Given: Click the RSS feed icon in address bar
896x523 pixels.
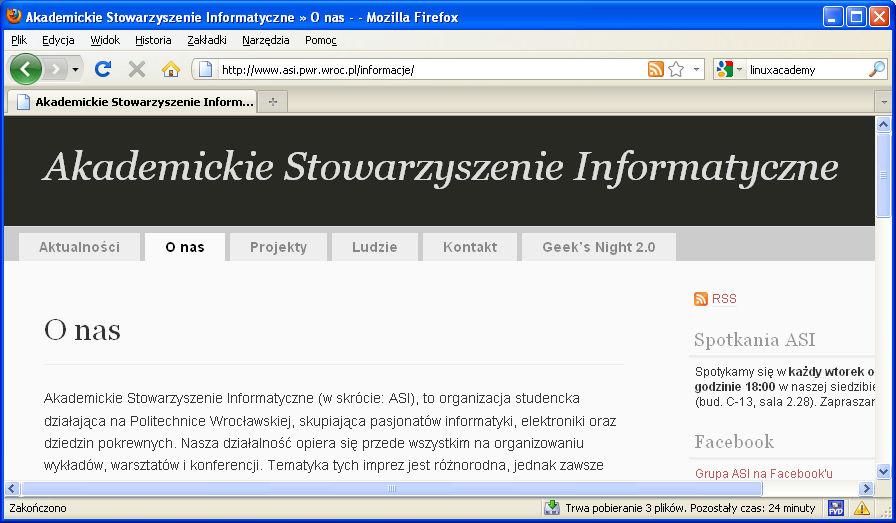Looking at the screenshot, I should [655, 69].
